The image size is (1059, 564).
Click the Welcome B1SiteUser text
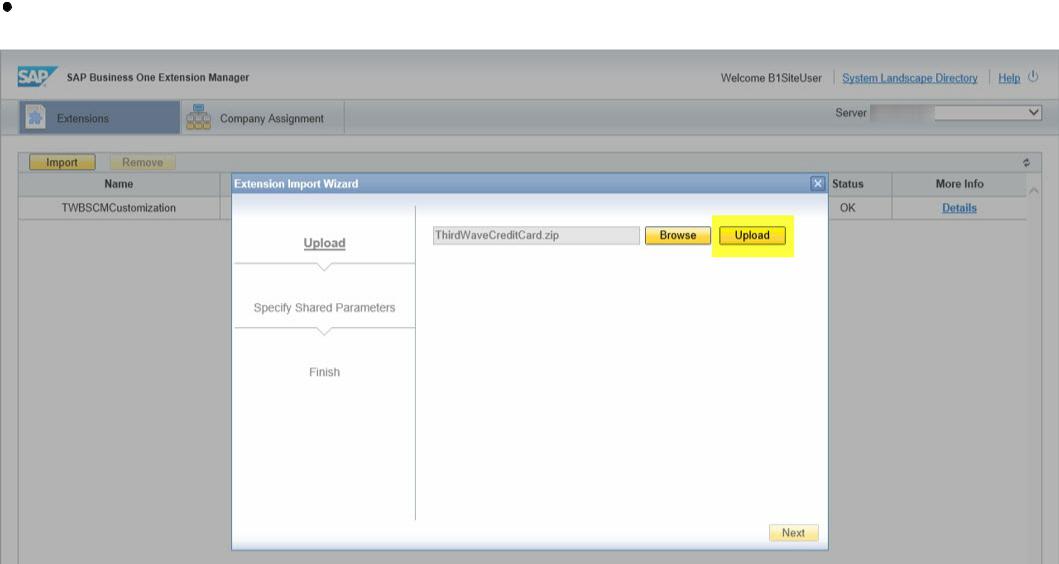point(771,78)
